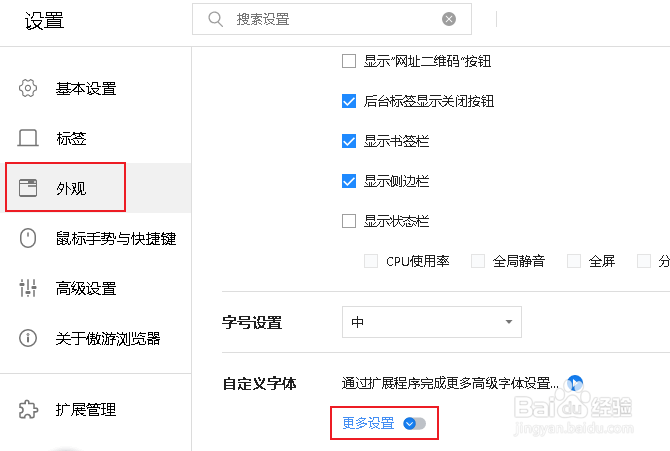Click the mouse icon for 鼠标手势与快捷键
The image size is (670, 451).
pos(28,238)
